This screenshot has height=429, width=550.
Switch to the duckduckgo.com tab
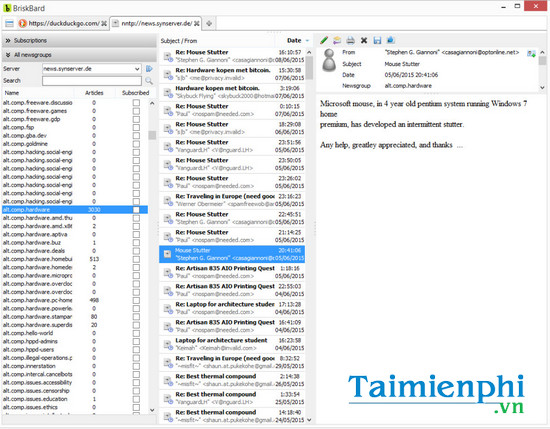click(x=63, y=24)
